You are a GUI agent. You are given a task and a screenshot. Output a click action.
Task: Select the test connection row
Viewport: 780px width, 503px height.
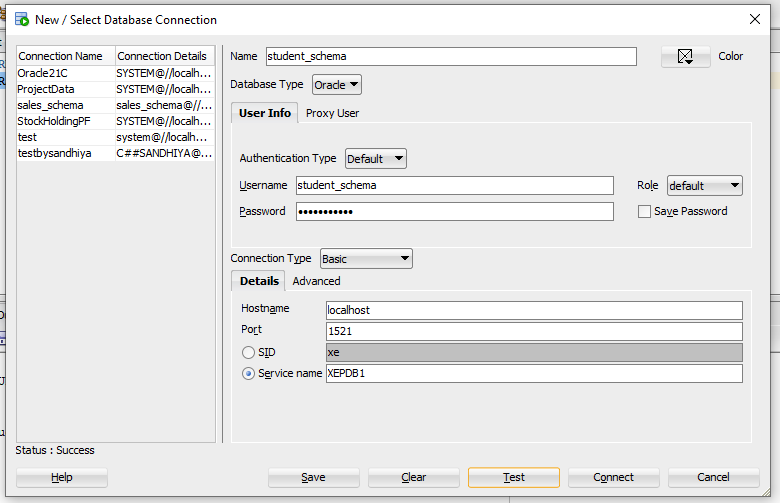coord(115,137)
